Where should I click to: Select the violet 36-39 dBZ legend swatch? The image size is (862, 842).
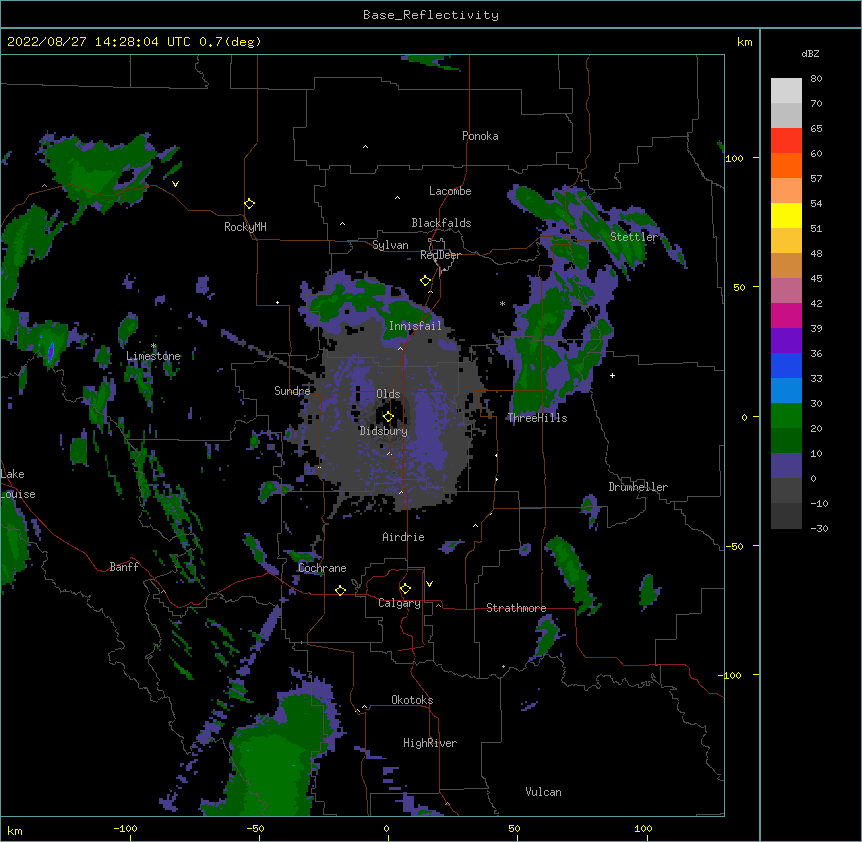tap(786, 341)
